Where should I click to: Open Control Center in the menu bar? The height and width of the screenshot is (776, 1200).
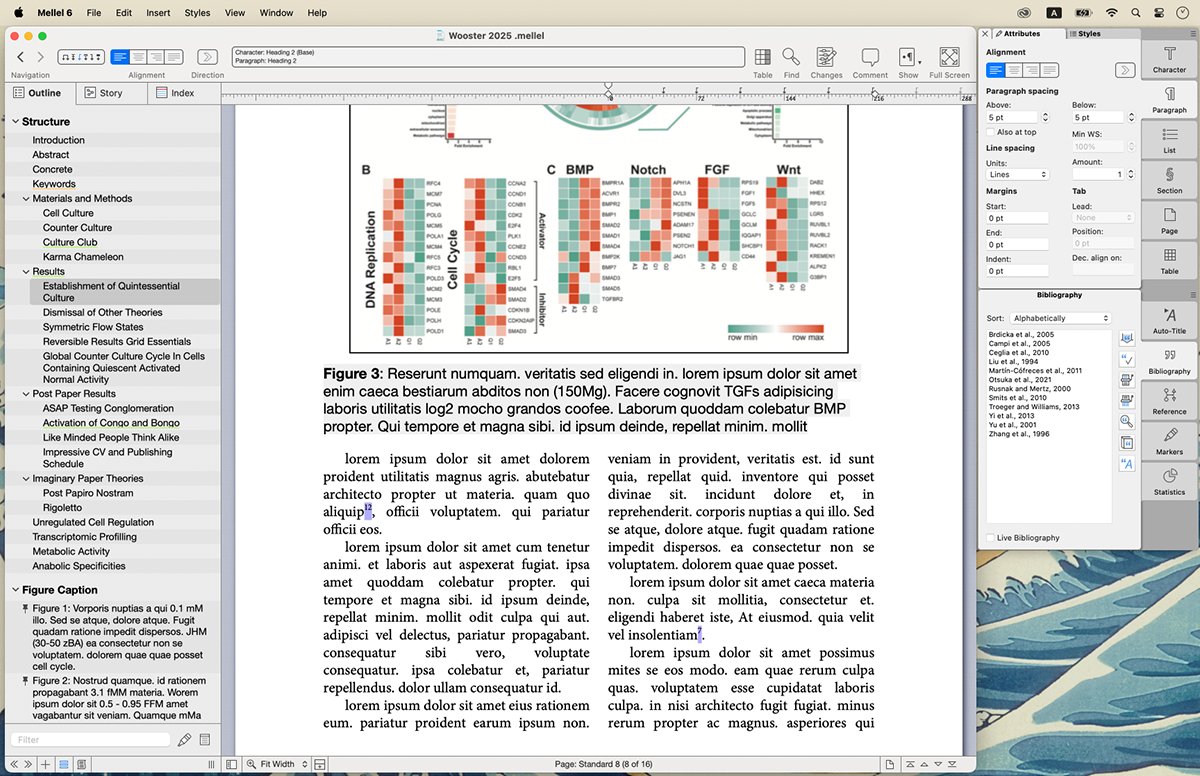pyautogui.click(x=1159, y=13)
